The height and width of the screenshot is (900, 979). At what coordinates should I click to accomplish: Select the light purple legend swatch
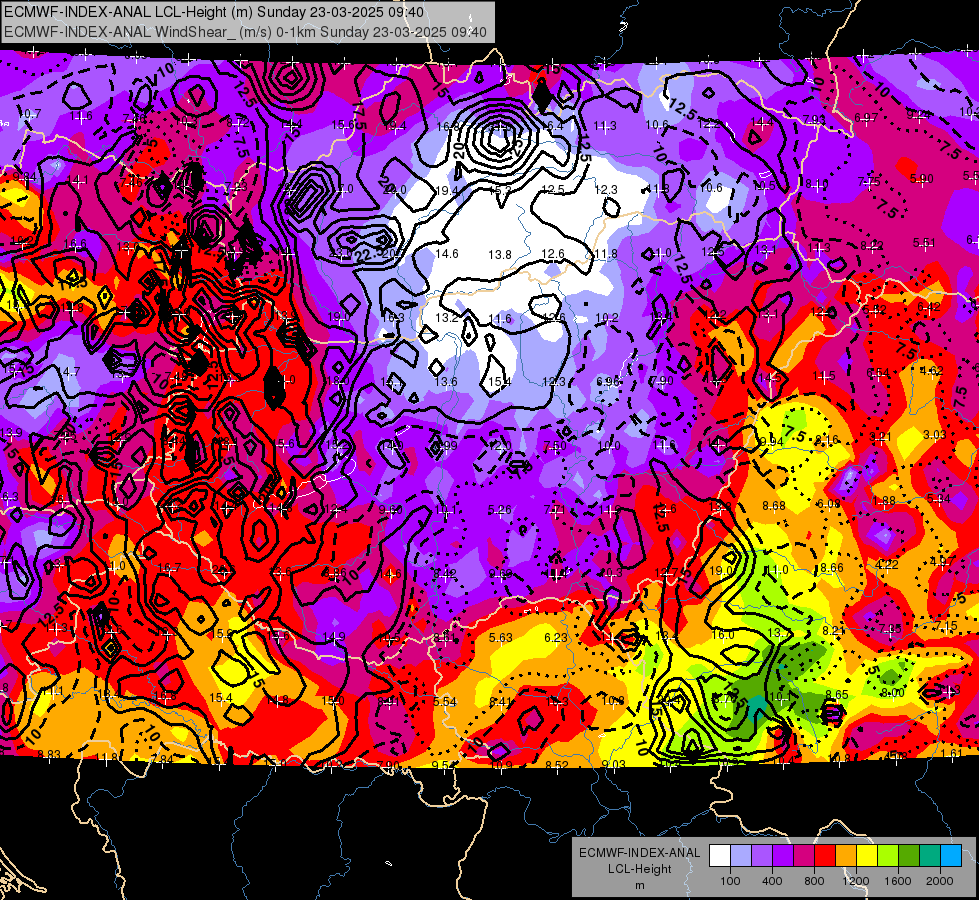(x=762, y=856)
